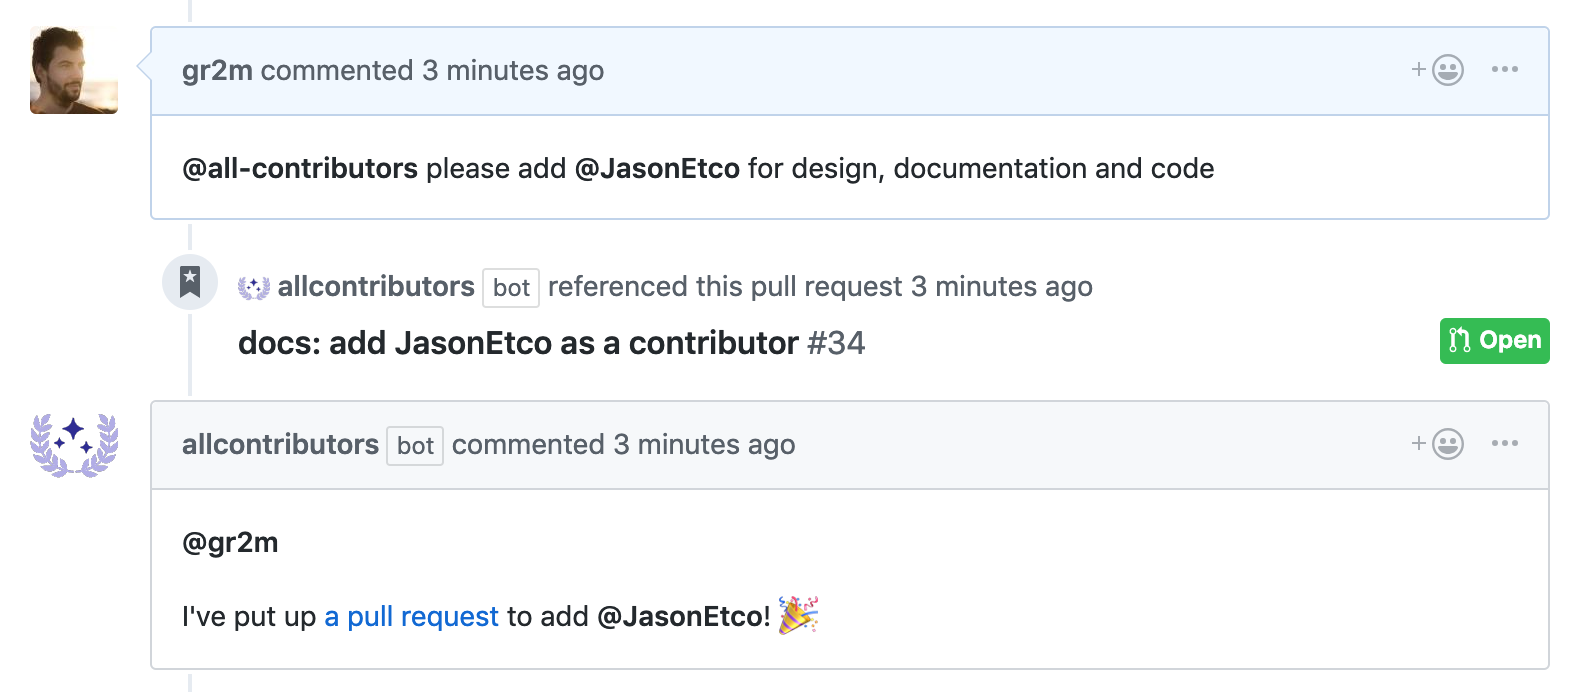Open options menu on gr2m's comment
The image size is (1570, 692).
coord(1504,70)
